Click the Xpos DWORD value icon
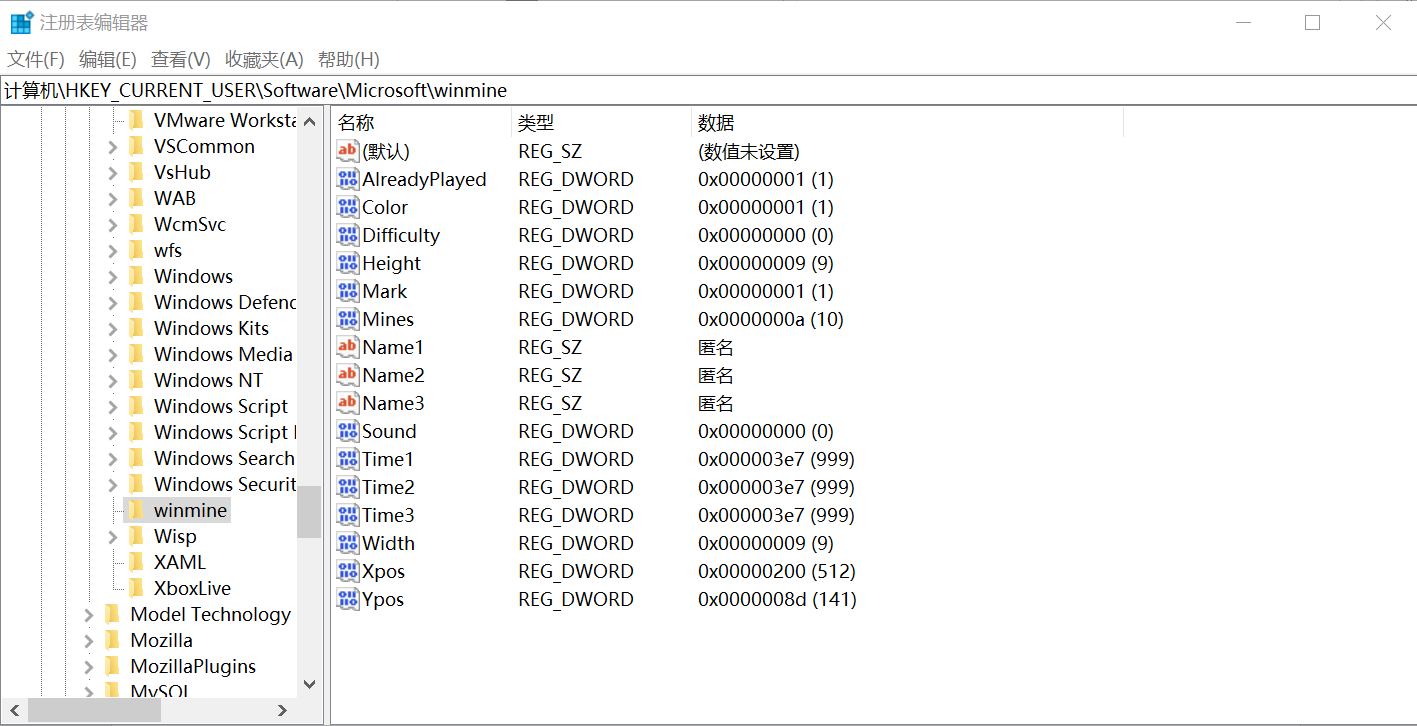 pos(348,571)
